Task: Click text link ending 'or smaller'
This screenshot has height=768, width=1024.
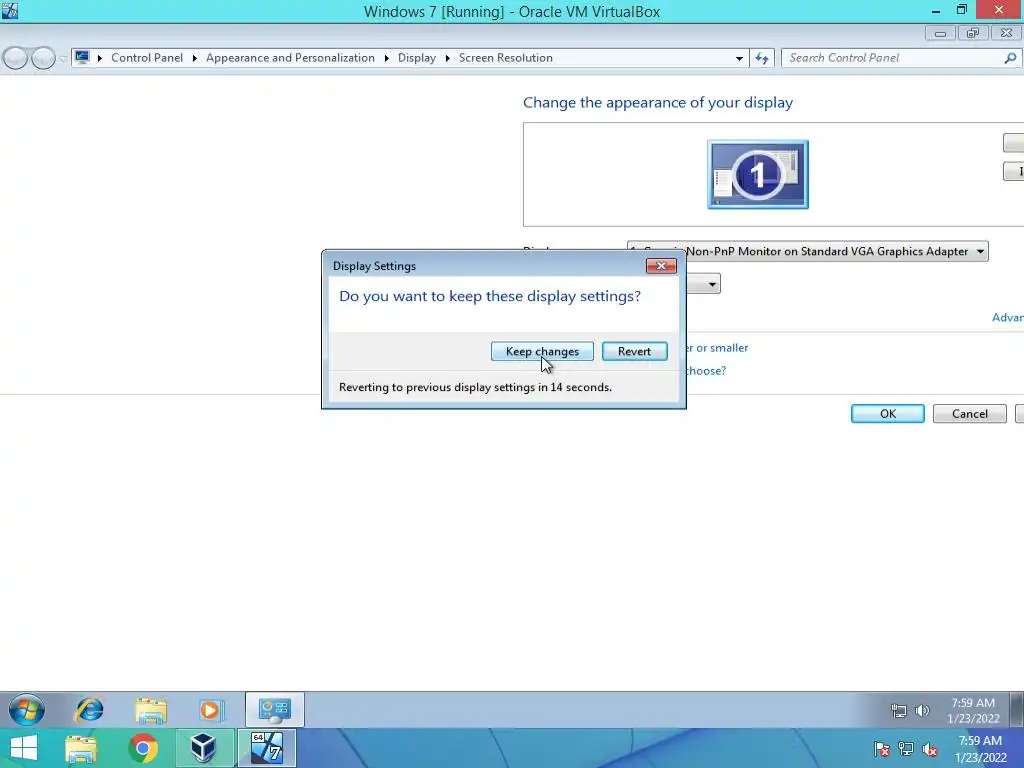Action: pyautogui.click(x=717, y=348)
